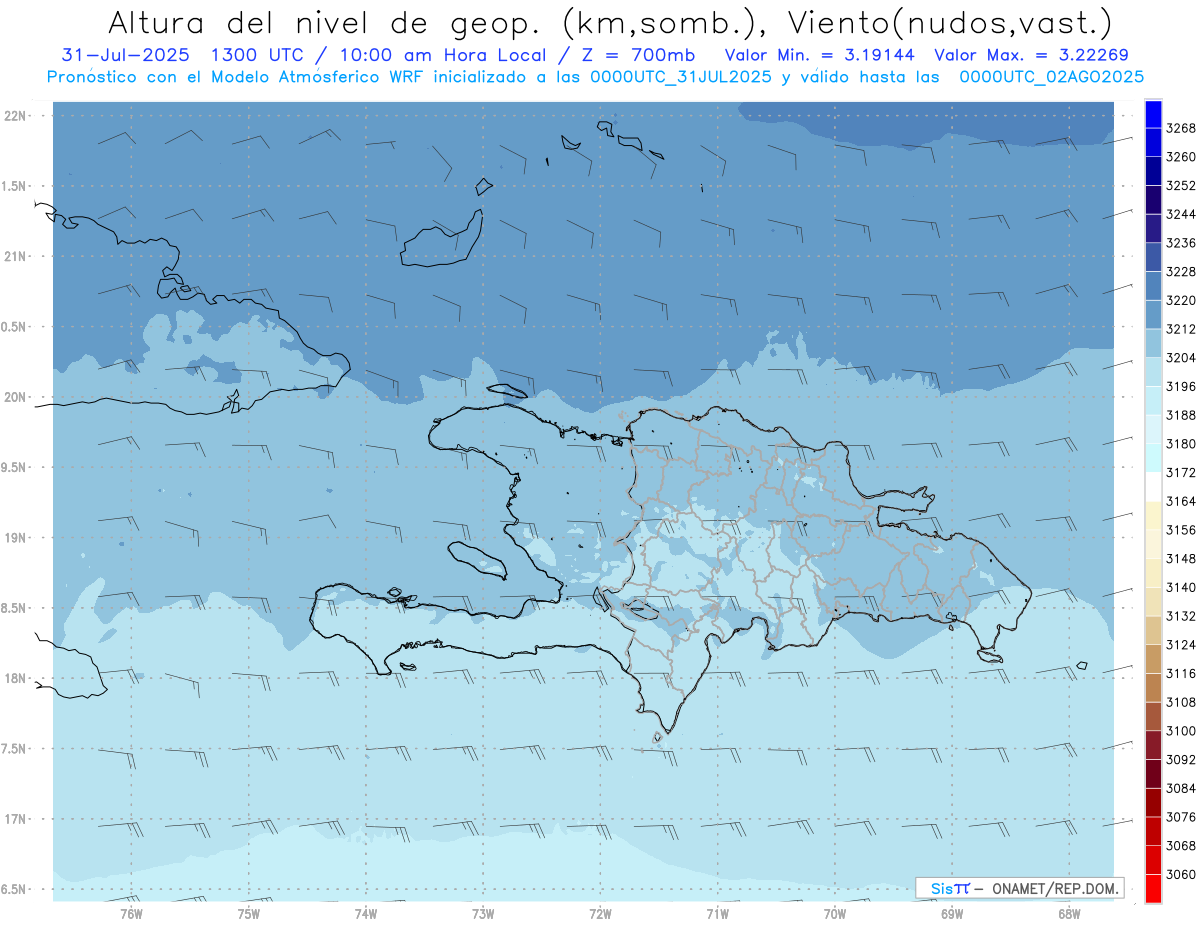Click the '71W' longitude label
The image size is (1200, 927).
717,912
